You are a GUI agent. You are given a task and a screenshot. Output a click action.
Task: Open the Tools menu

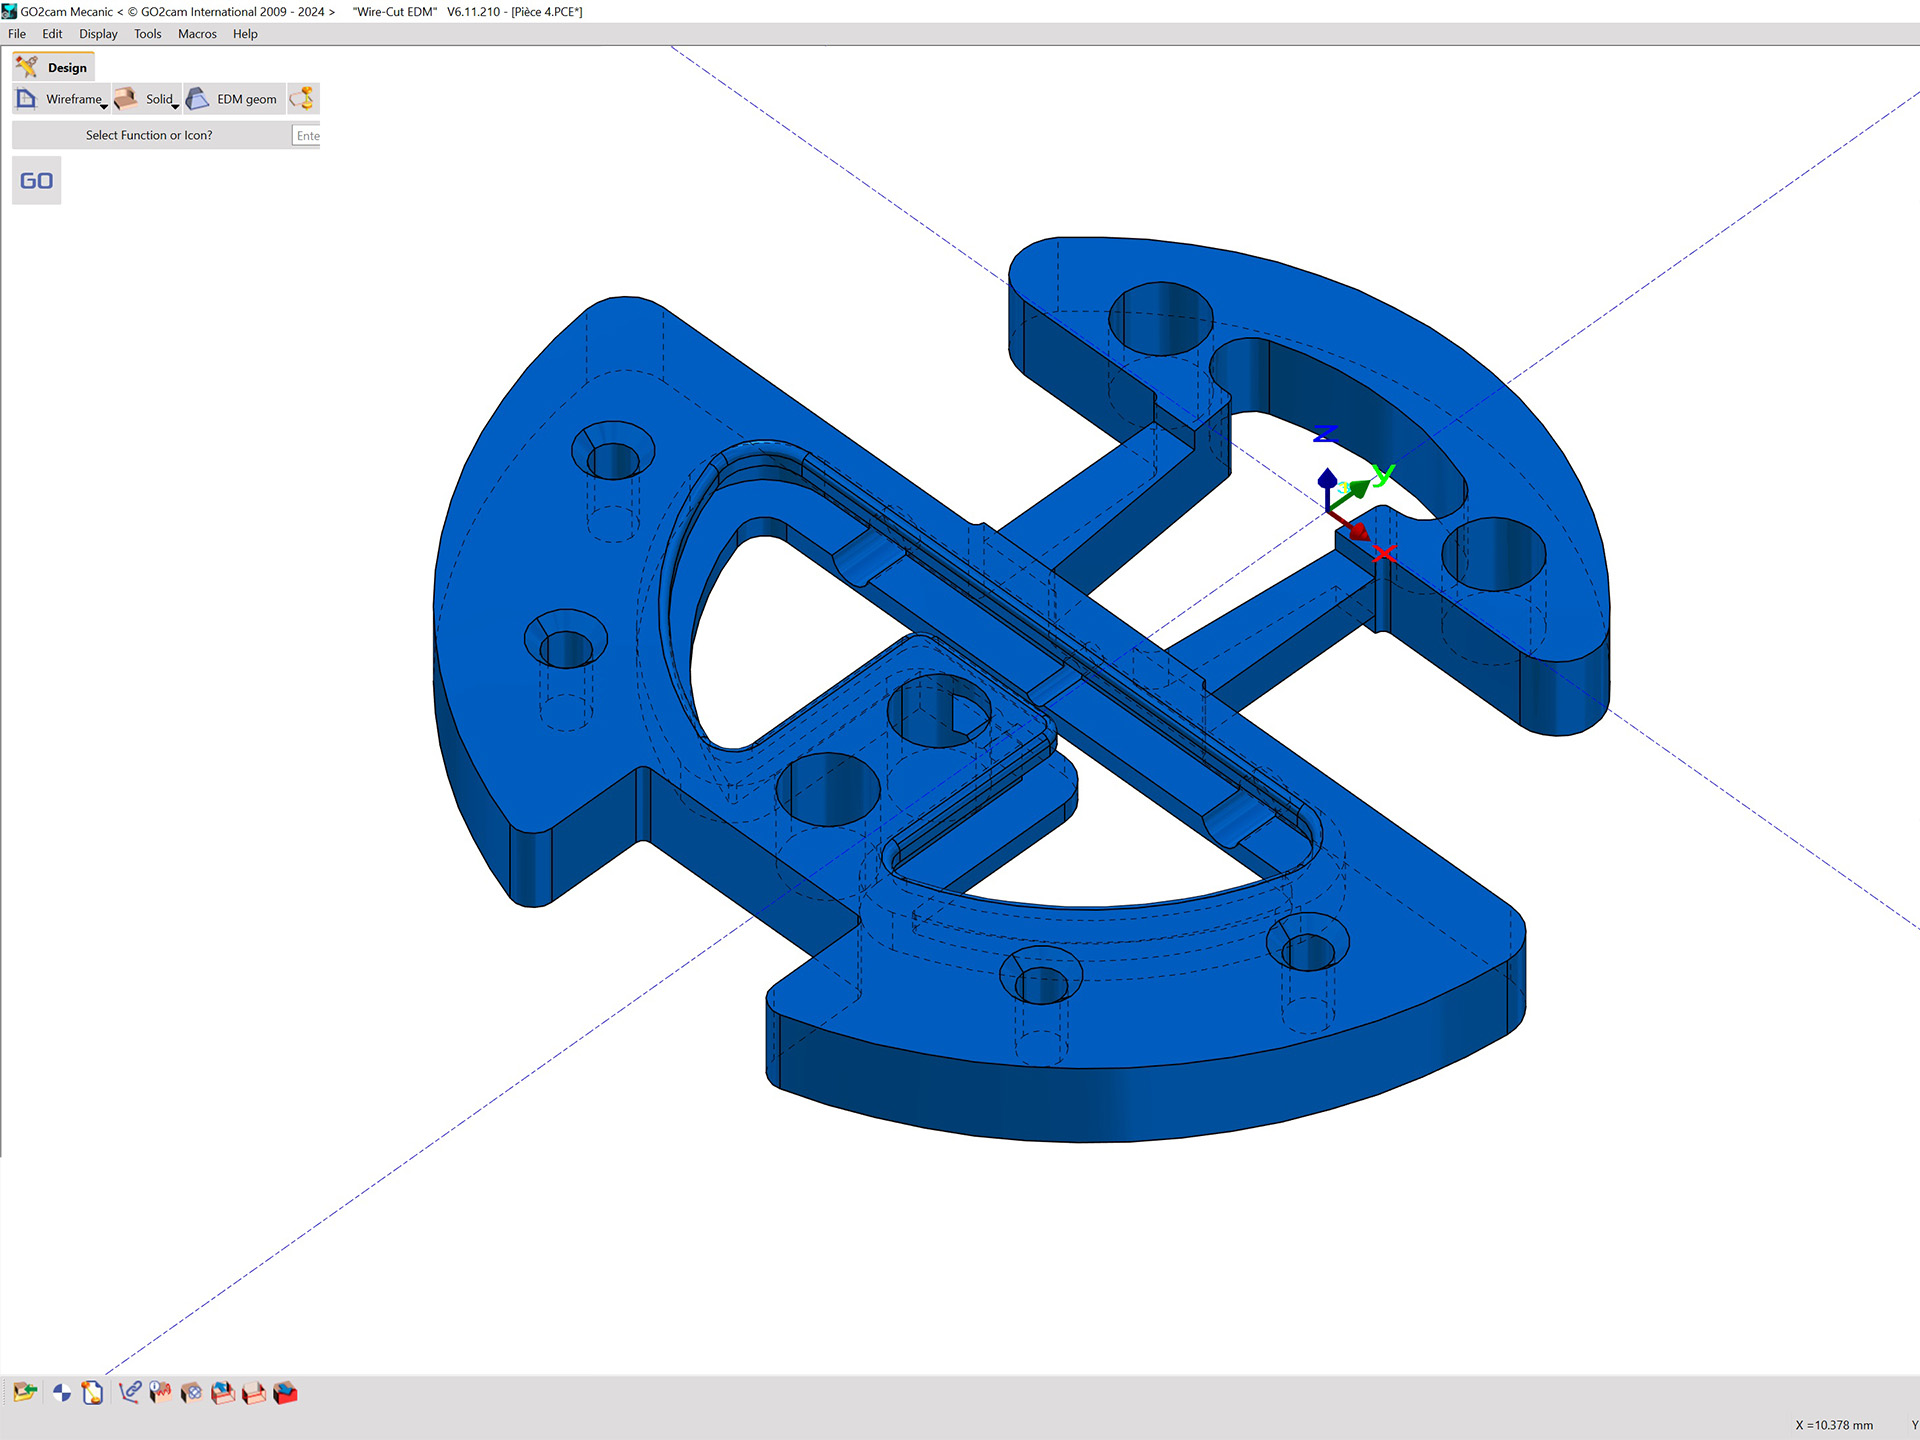tap(147, 34)
